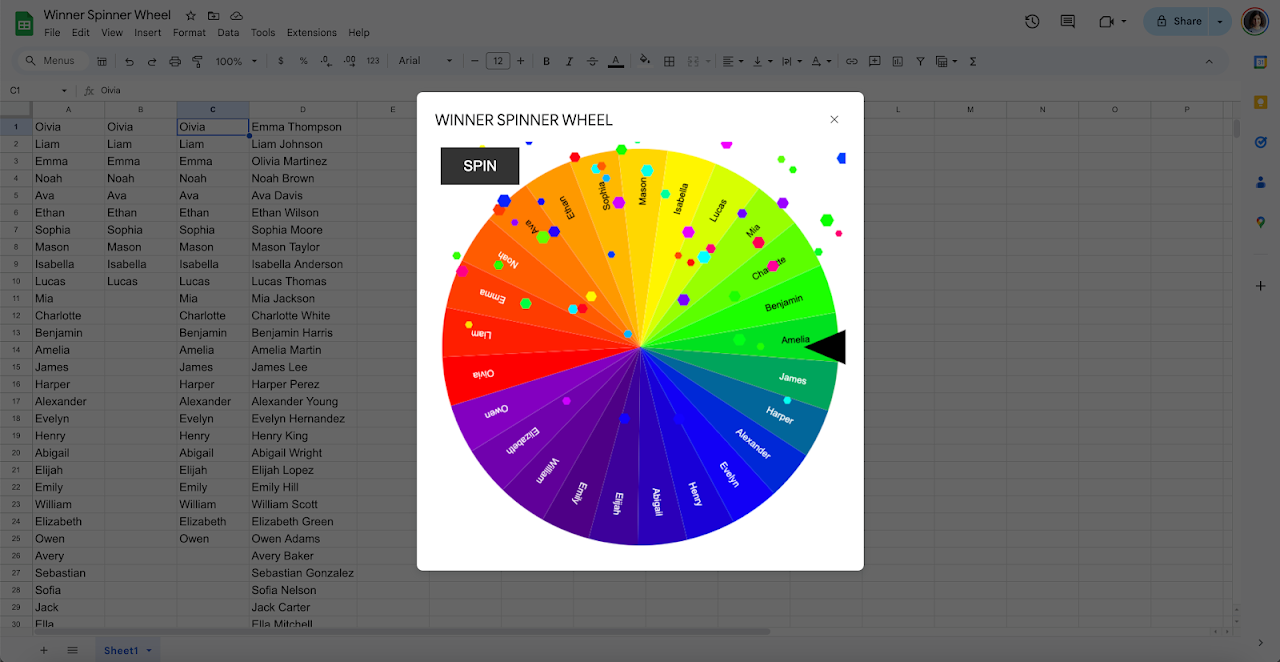
Task: Apply currency format with dollar icon
Action: 280,62
